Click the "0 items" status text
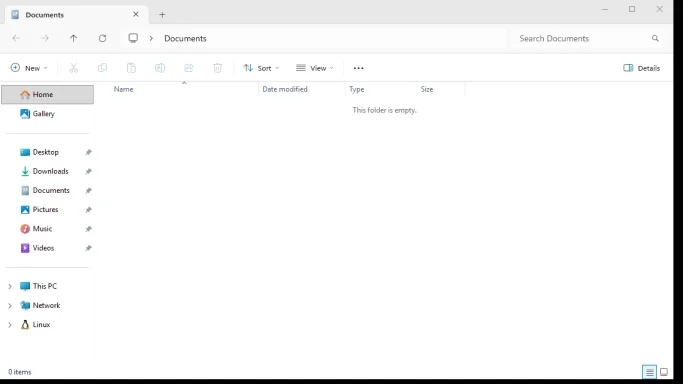The image size is (683, 384). pyautogui.click(x=20, y=372)
